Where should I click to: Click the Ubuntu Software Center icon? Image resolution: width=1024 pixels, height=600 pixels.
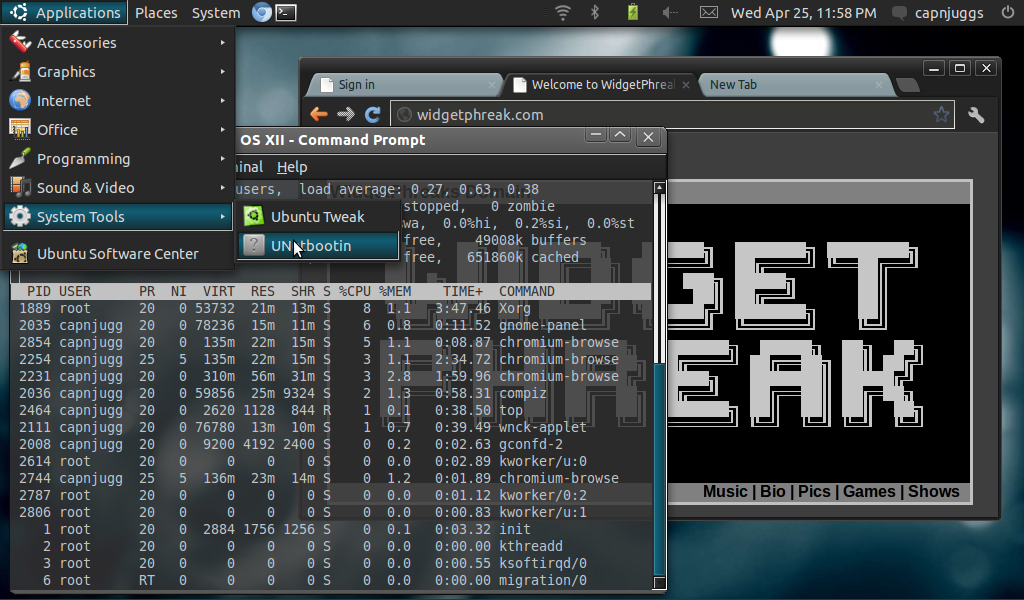click(20, 253)
